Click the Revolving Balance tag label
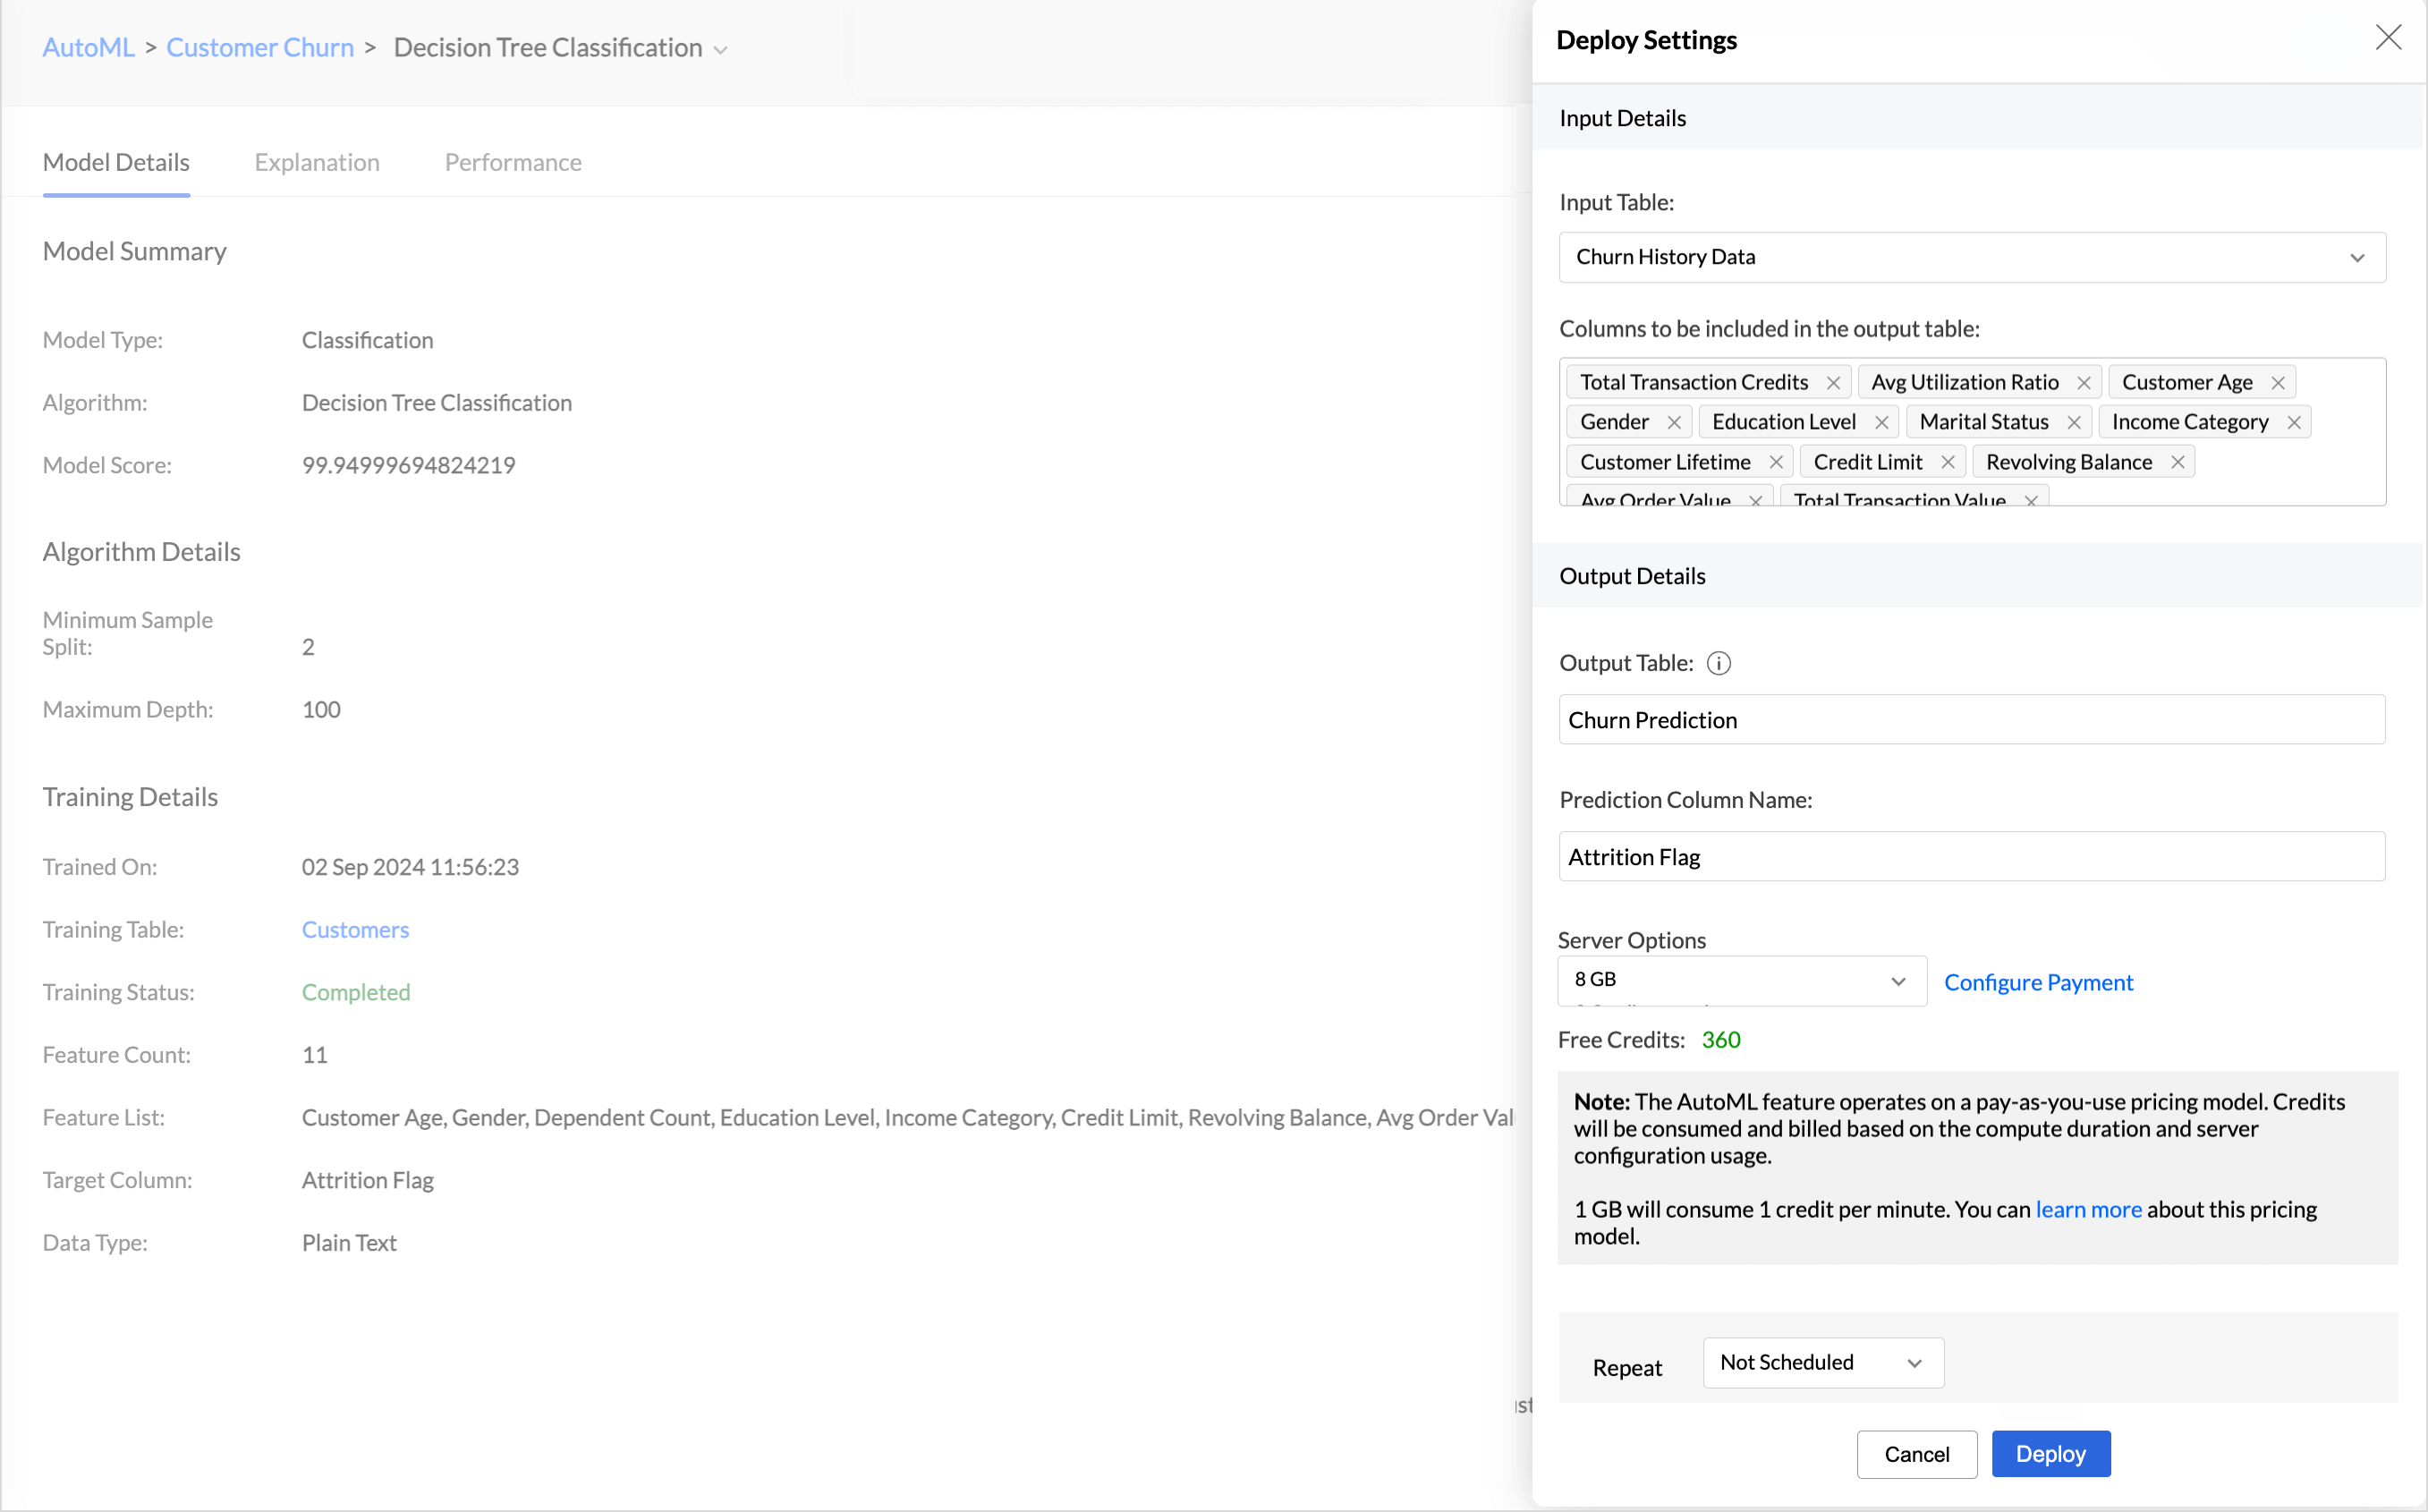Screen dimensions: 2428x1512 pyautogui.click(x=2068, y=462)
